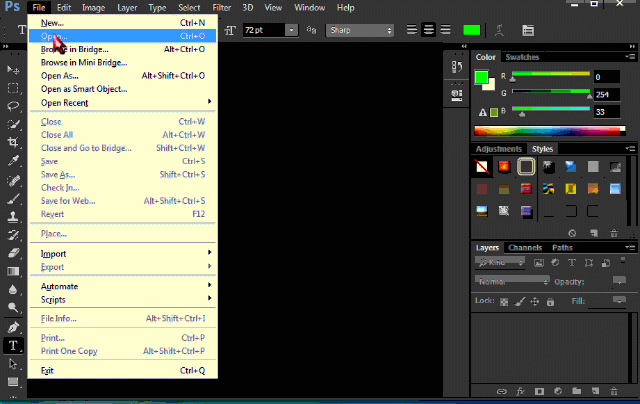The width and height of the screenshot is (640, 404).
Task: Click the B channel slider
Action: (551, 111)
